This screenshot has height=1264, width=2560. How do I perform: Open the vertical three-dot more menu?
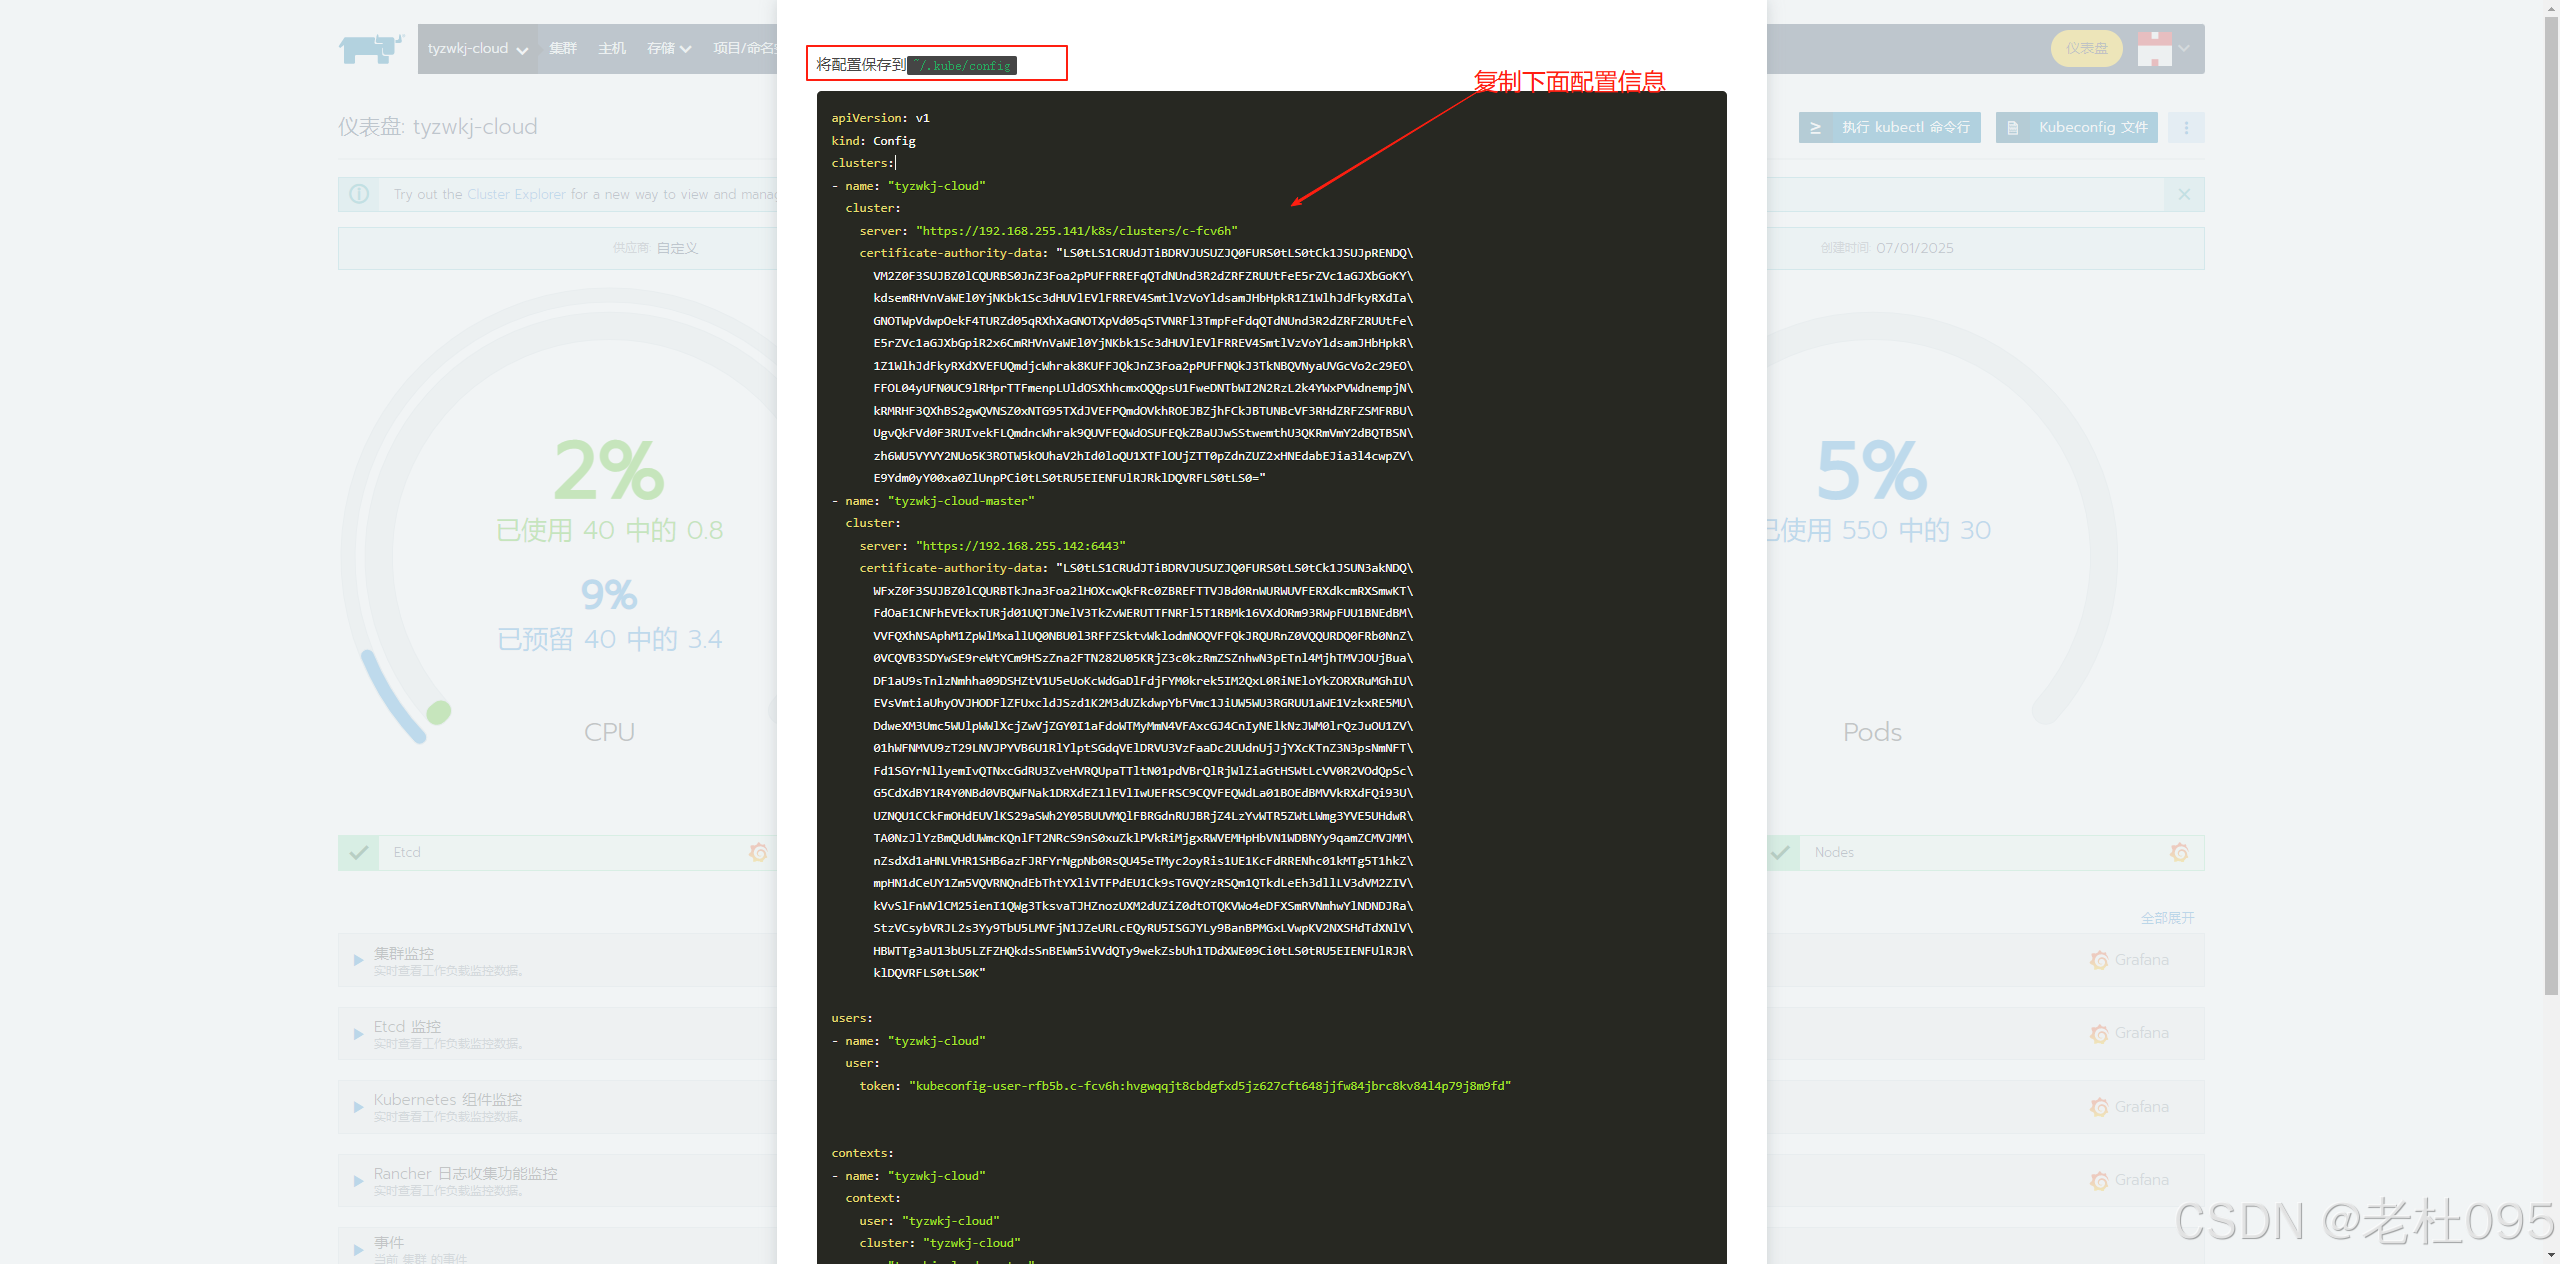pyautogui.click(x=2186, y=128)
